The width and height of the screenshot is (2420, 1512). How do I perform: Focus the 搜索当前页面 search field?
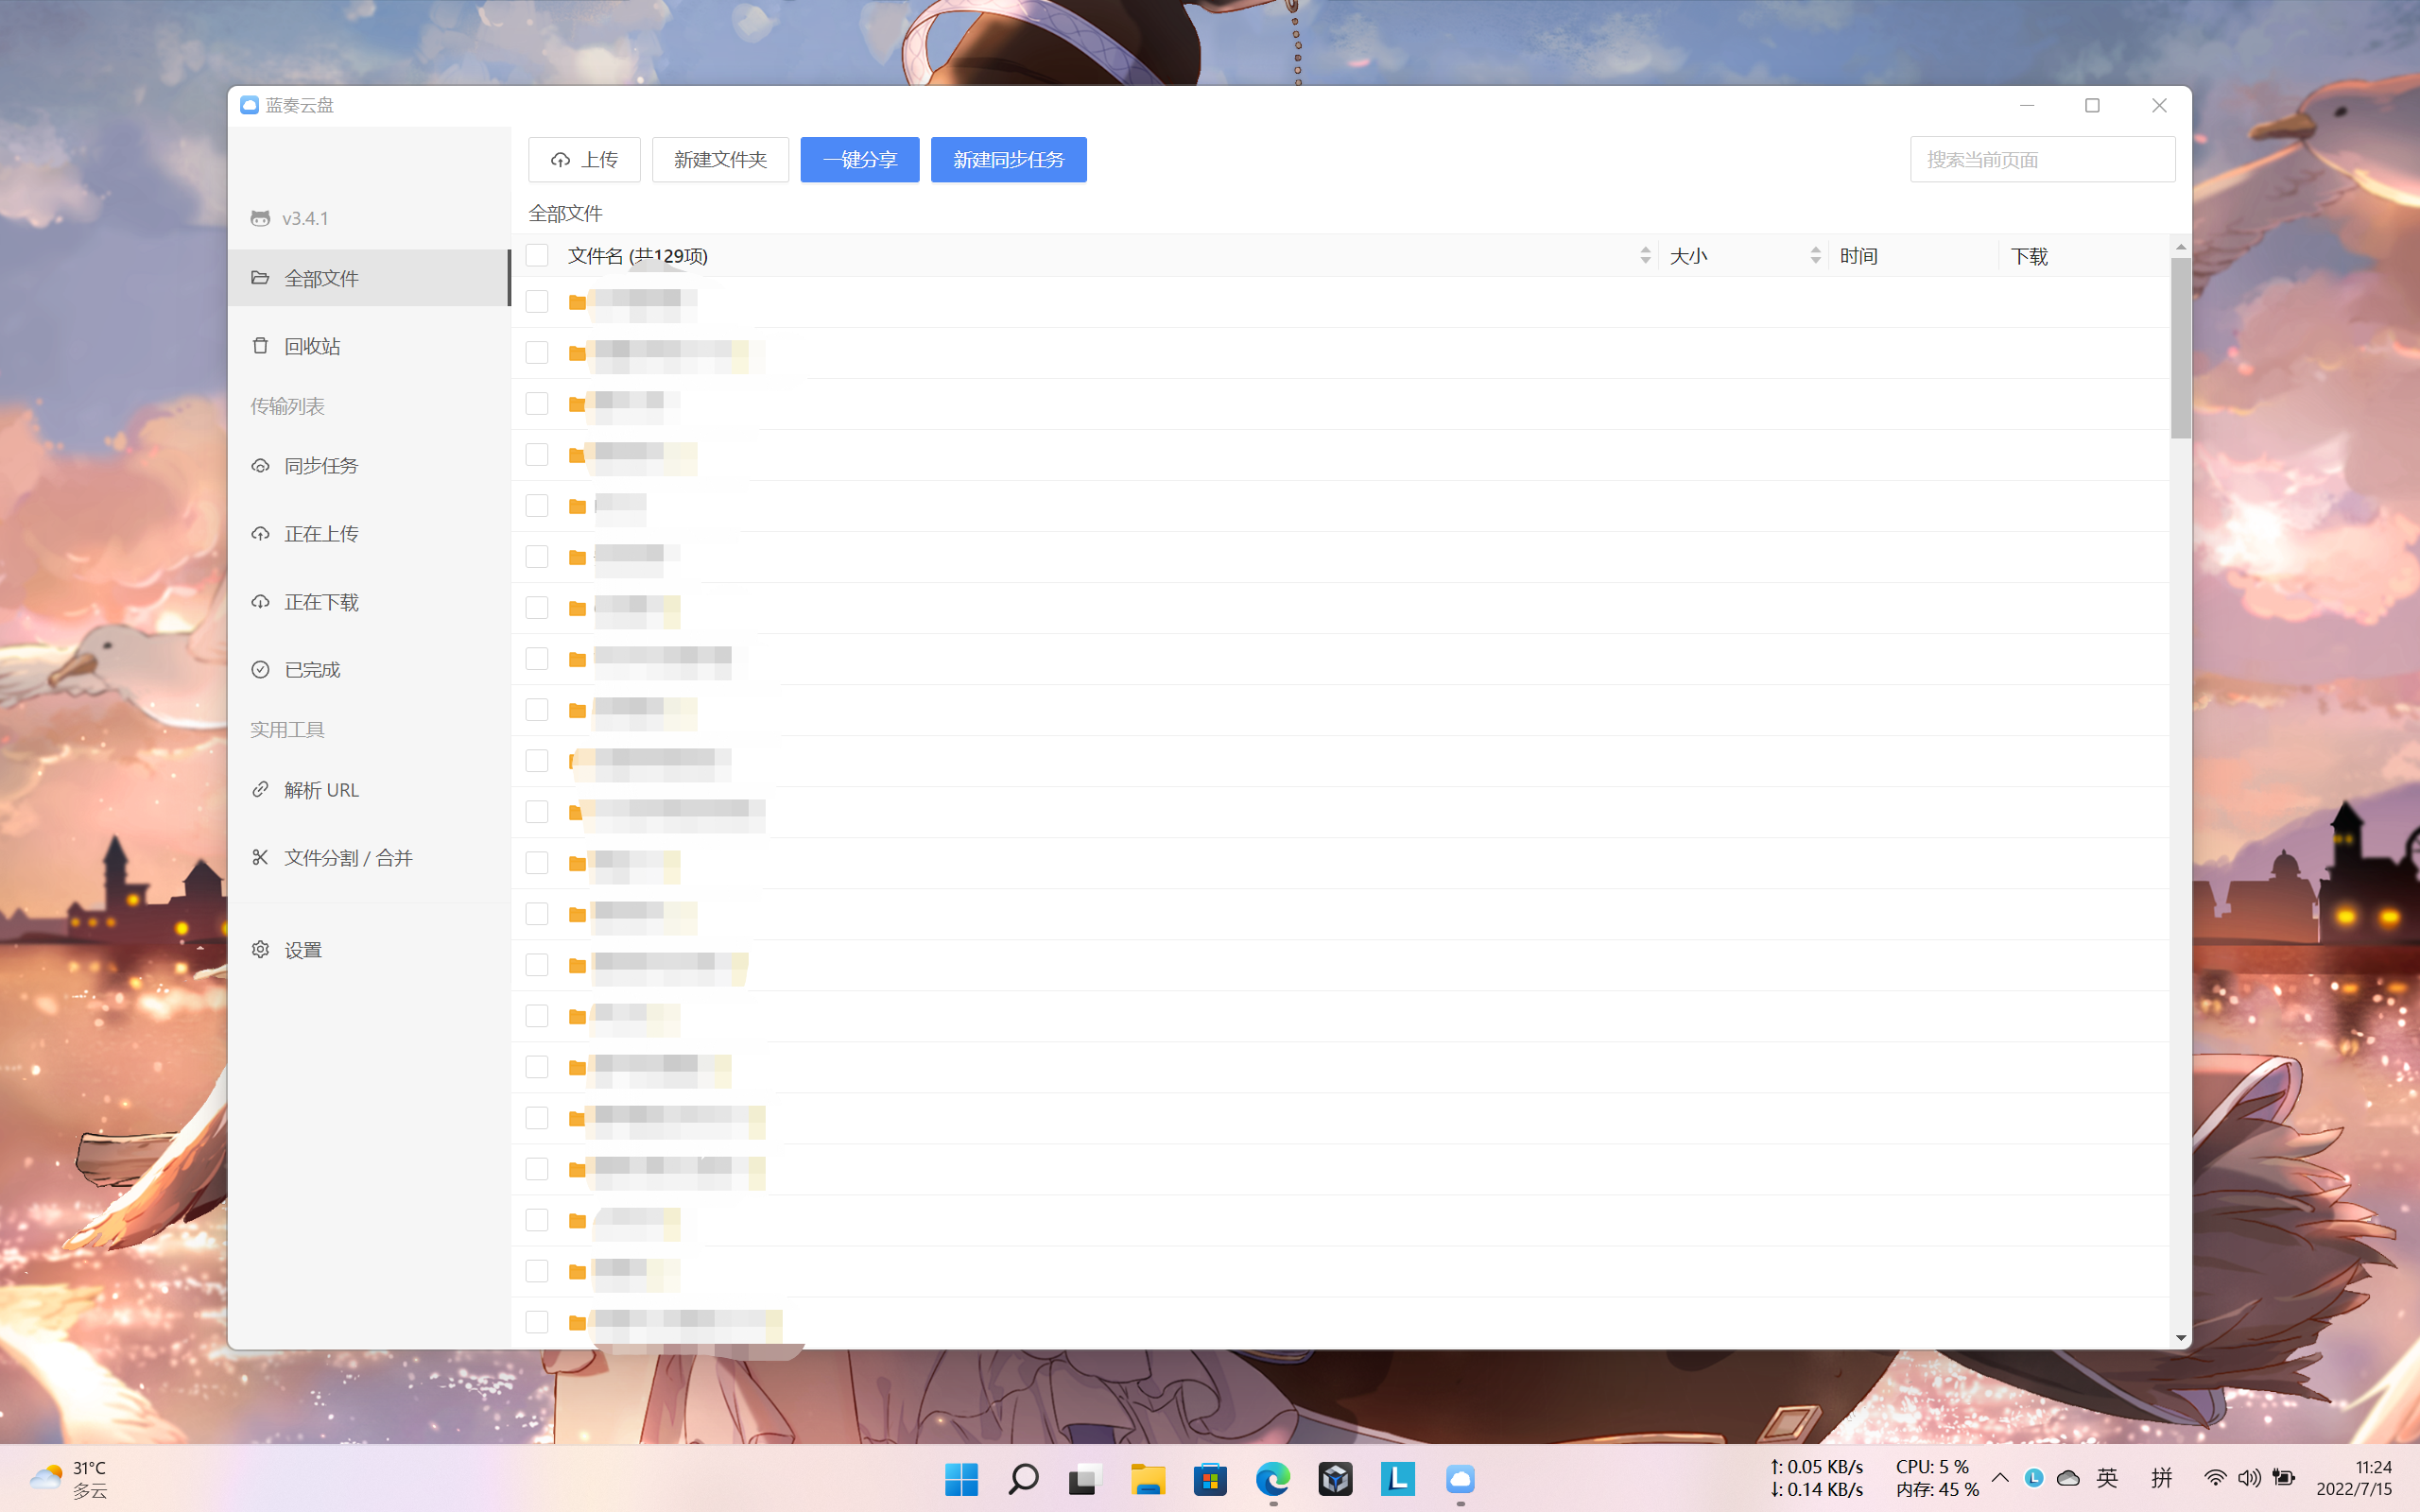[x=2041, y=160]
